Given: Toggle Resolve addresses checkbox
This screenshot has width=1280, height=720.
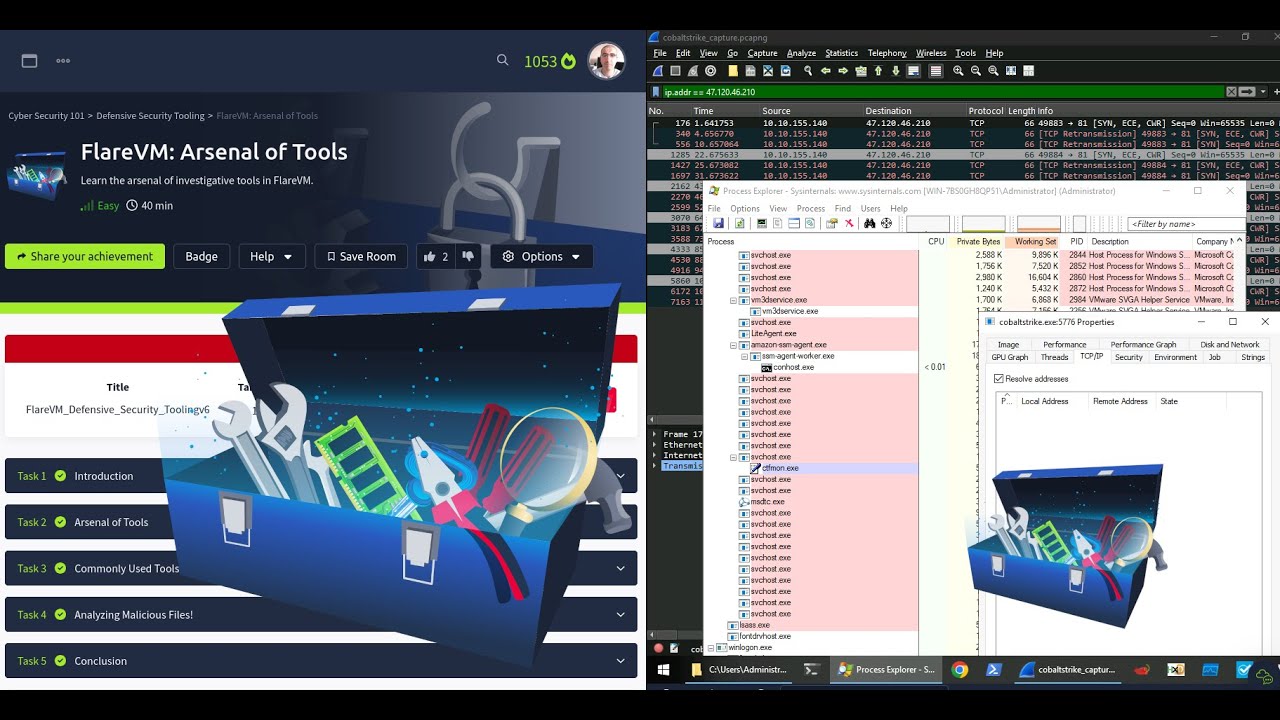Looking at the screenshot, I should (x=998, y=379).
